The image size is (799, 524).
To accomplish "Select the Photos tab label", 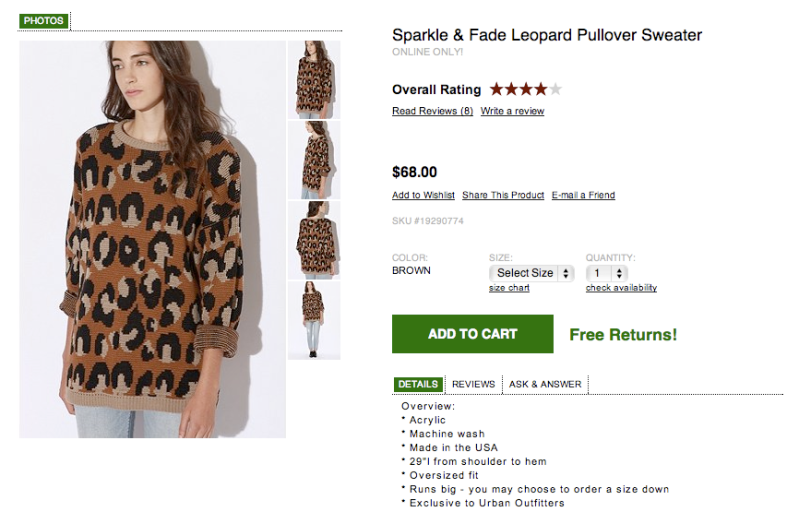I will point(43,21).
